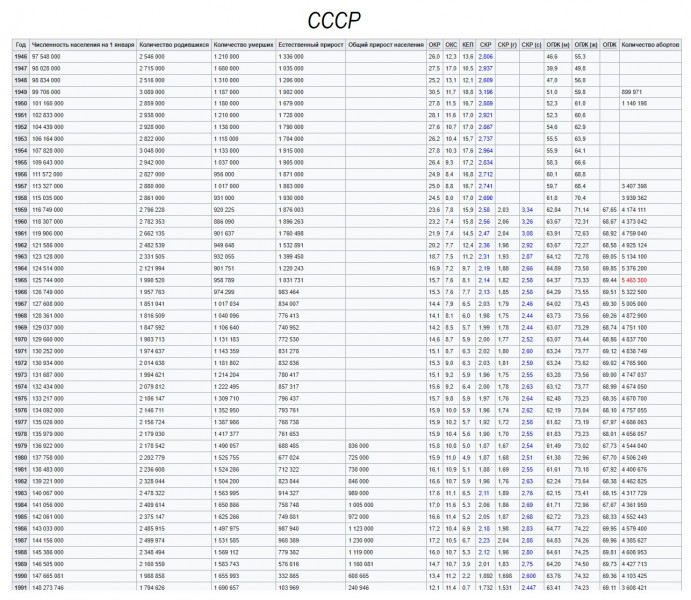Click abortions value 1 140 198

coord(634,104)
